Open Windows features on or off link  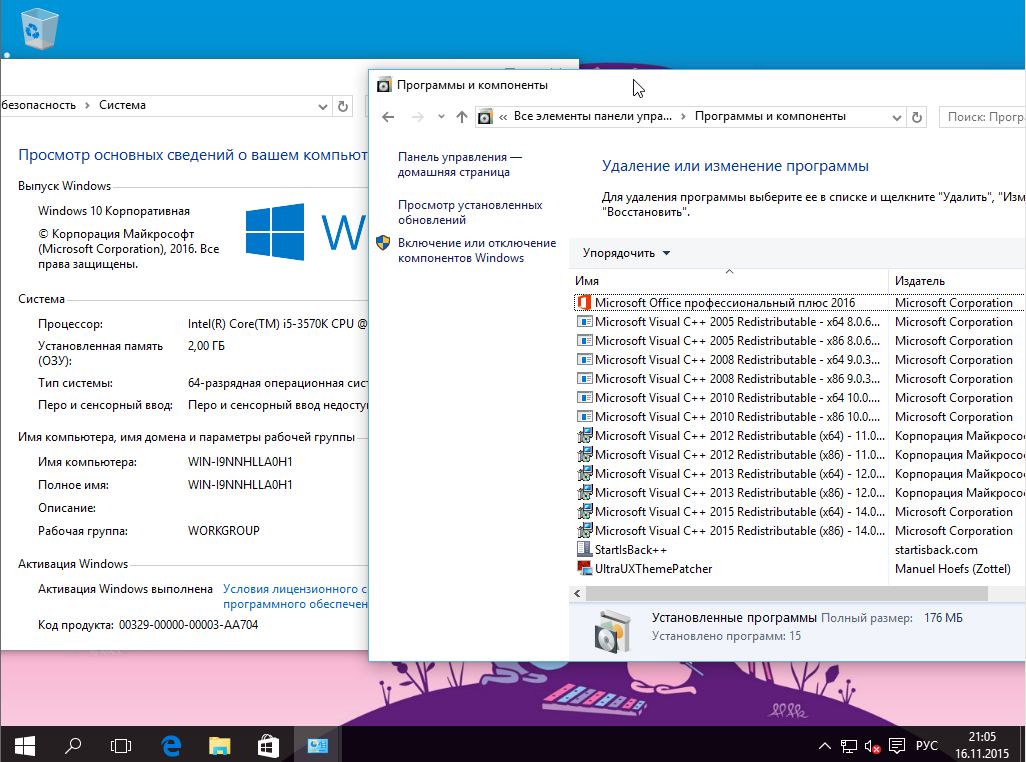coord(476,250)
